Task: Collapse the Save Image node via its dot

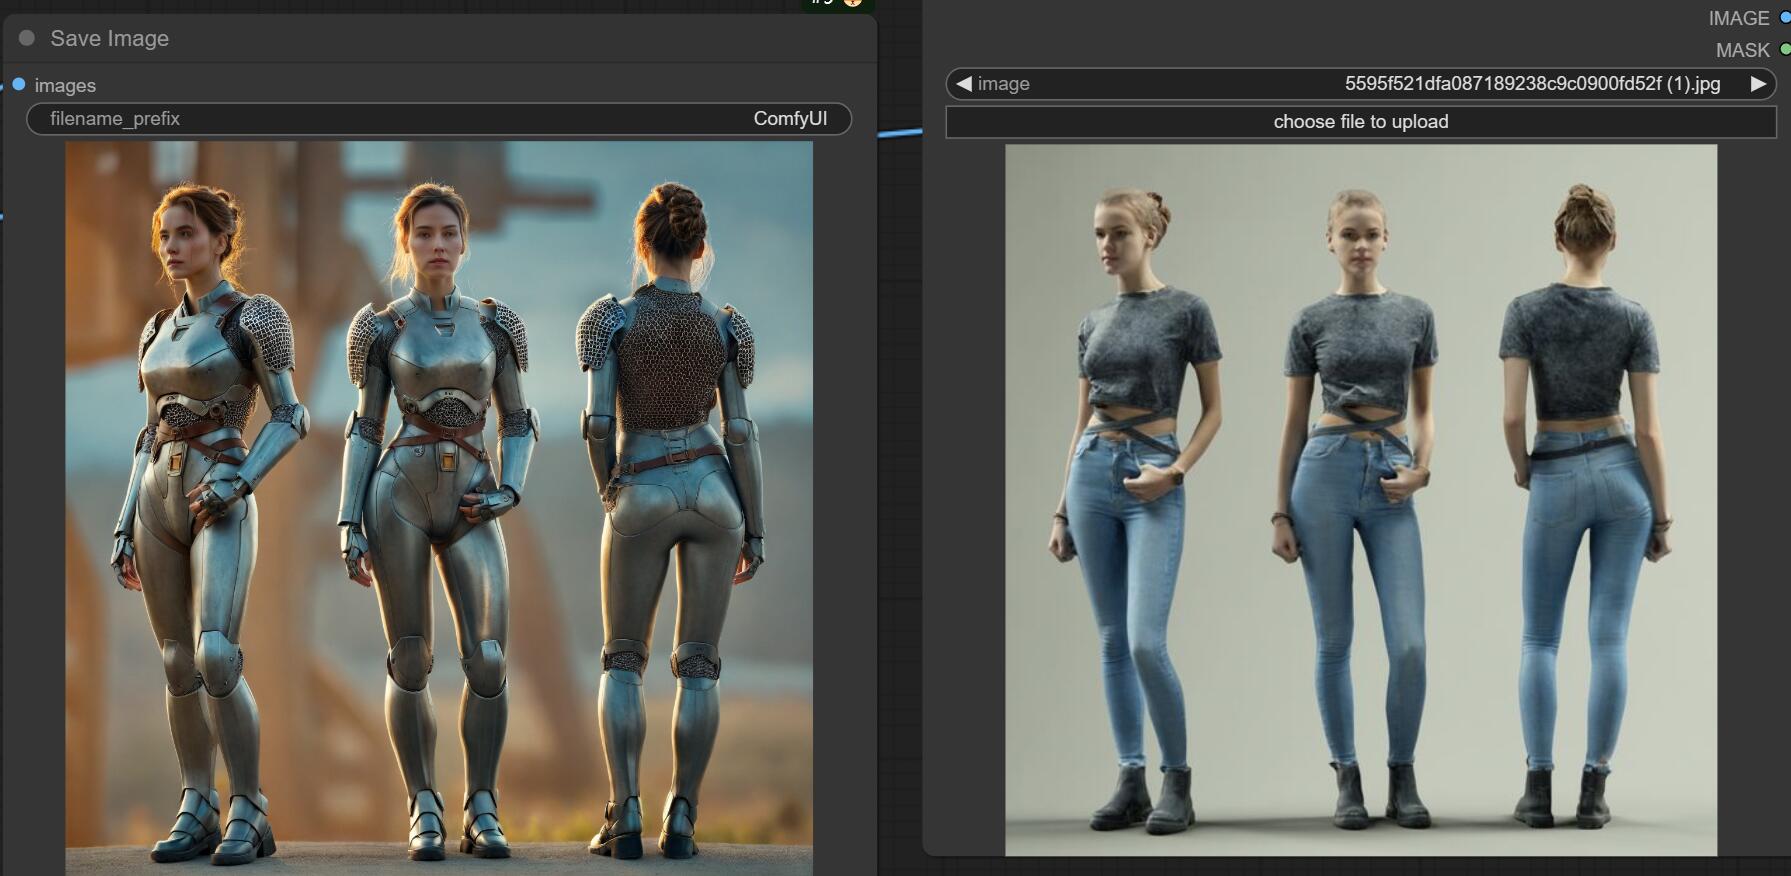Action: tap(27, 38)
